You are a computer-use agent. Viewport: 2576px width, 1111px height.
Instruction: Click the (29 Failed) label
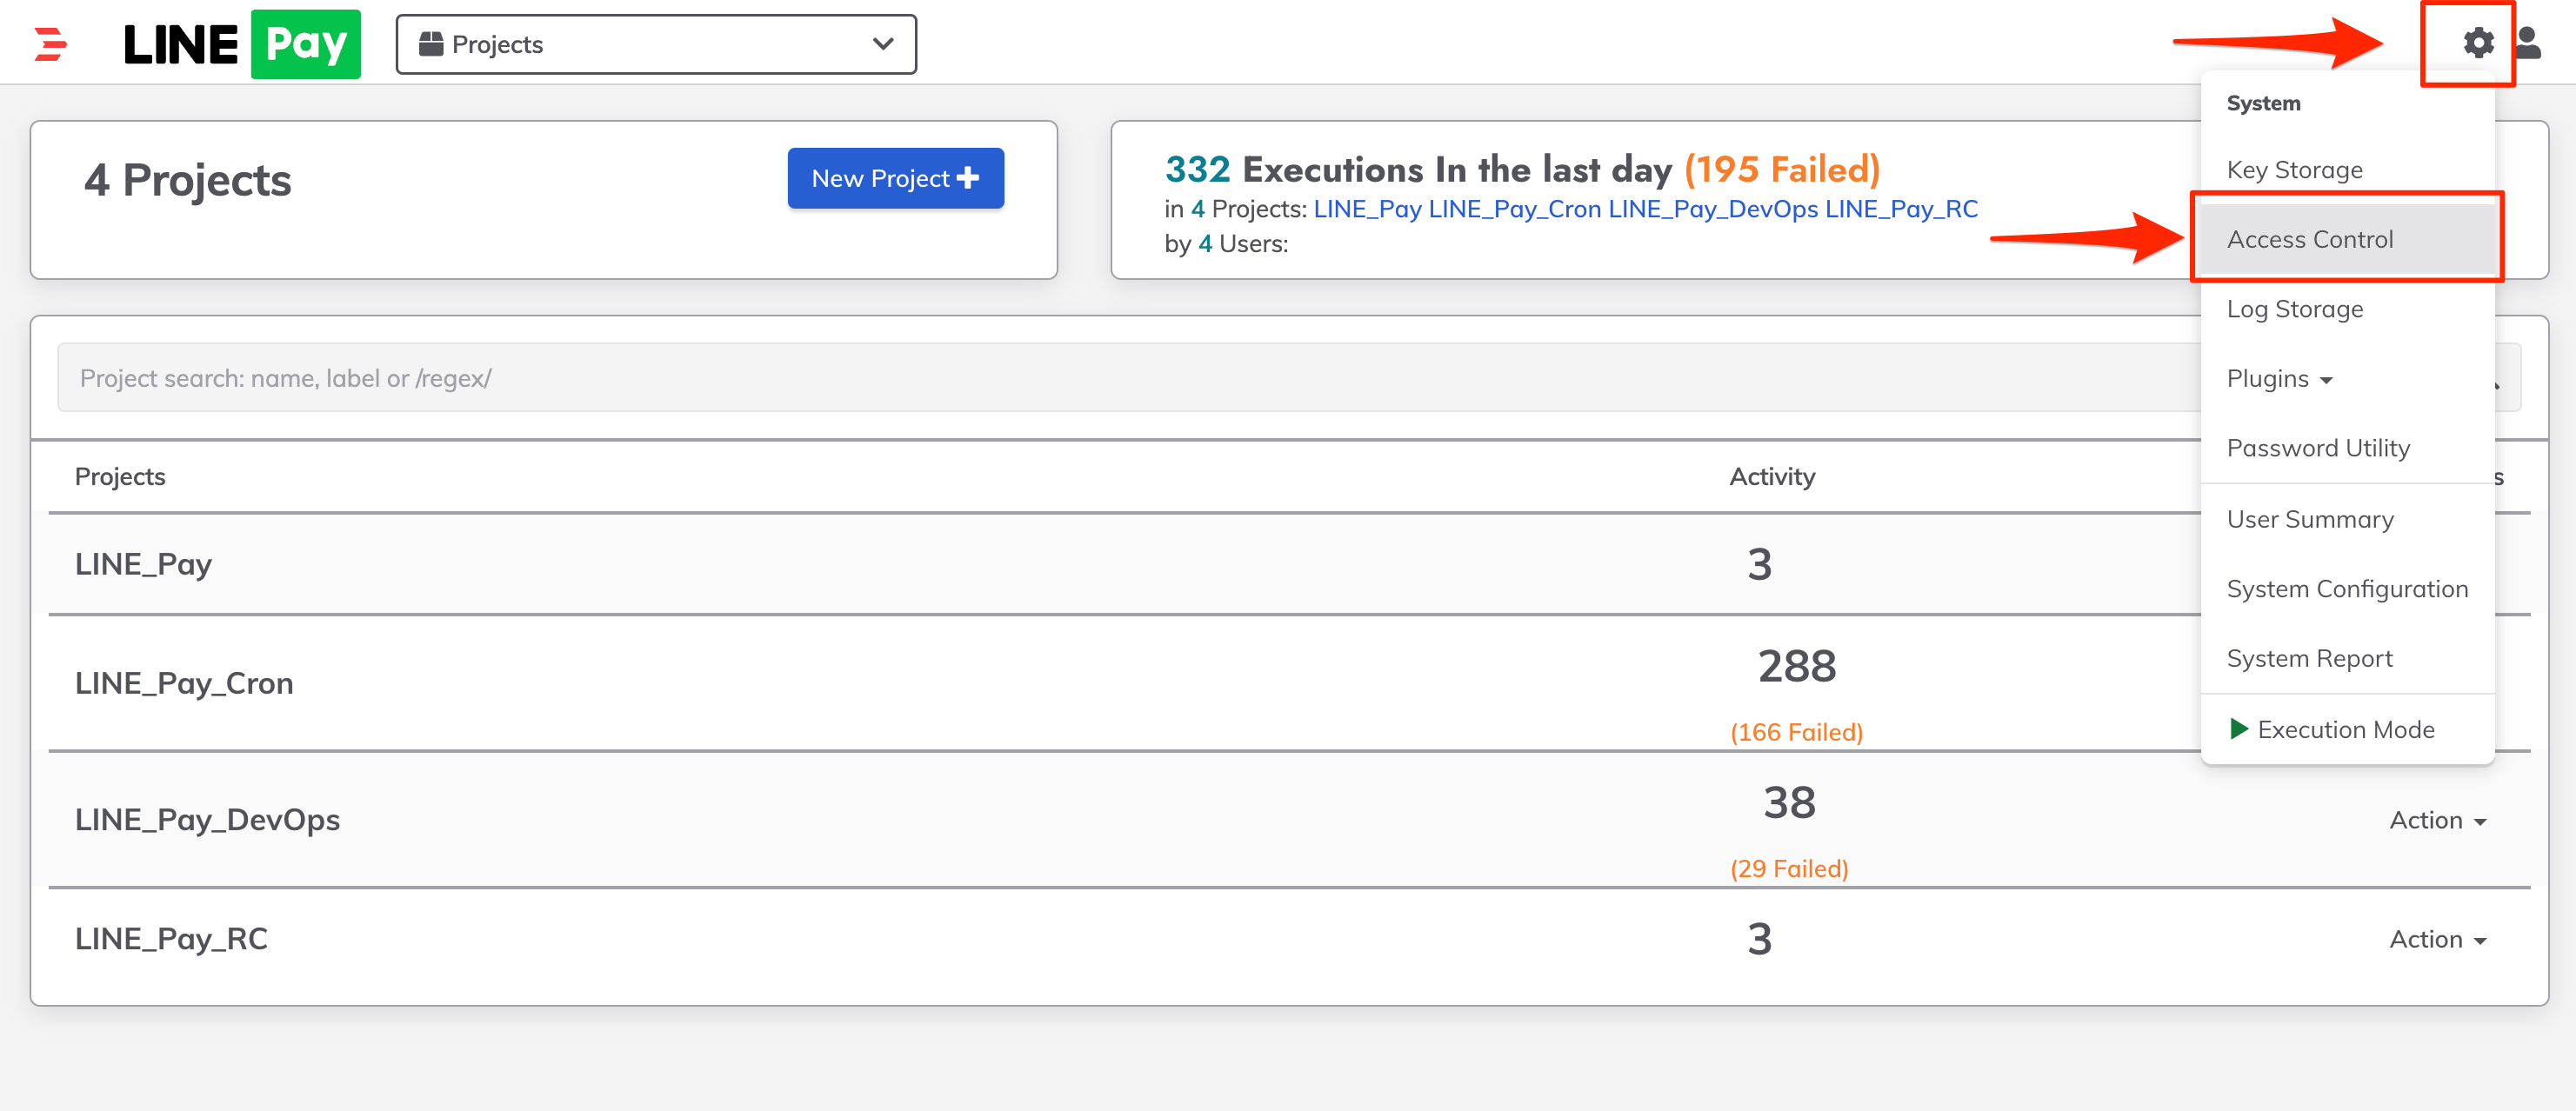(1789, 868)
